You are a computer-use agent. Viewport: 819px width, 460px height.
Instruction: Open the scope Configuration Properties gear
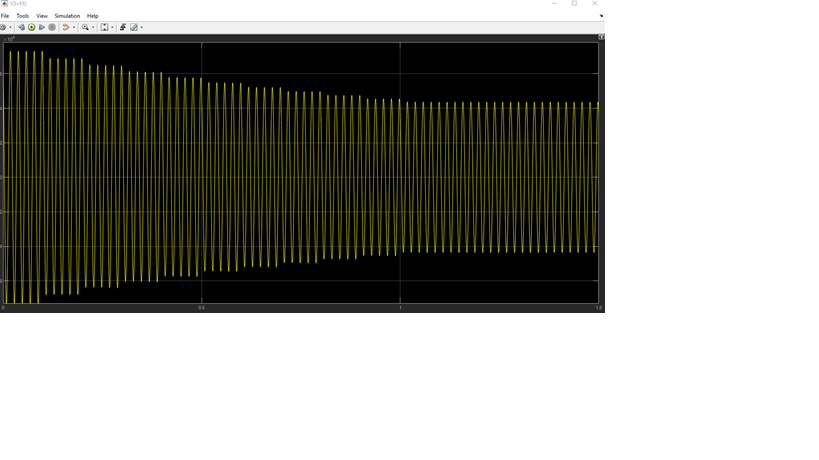point(3,27)
